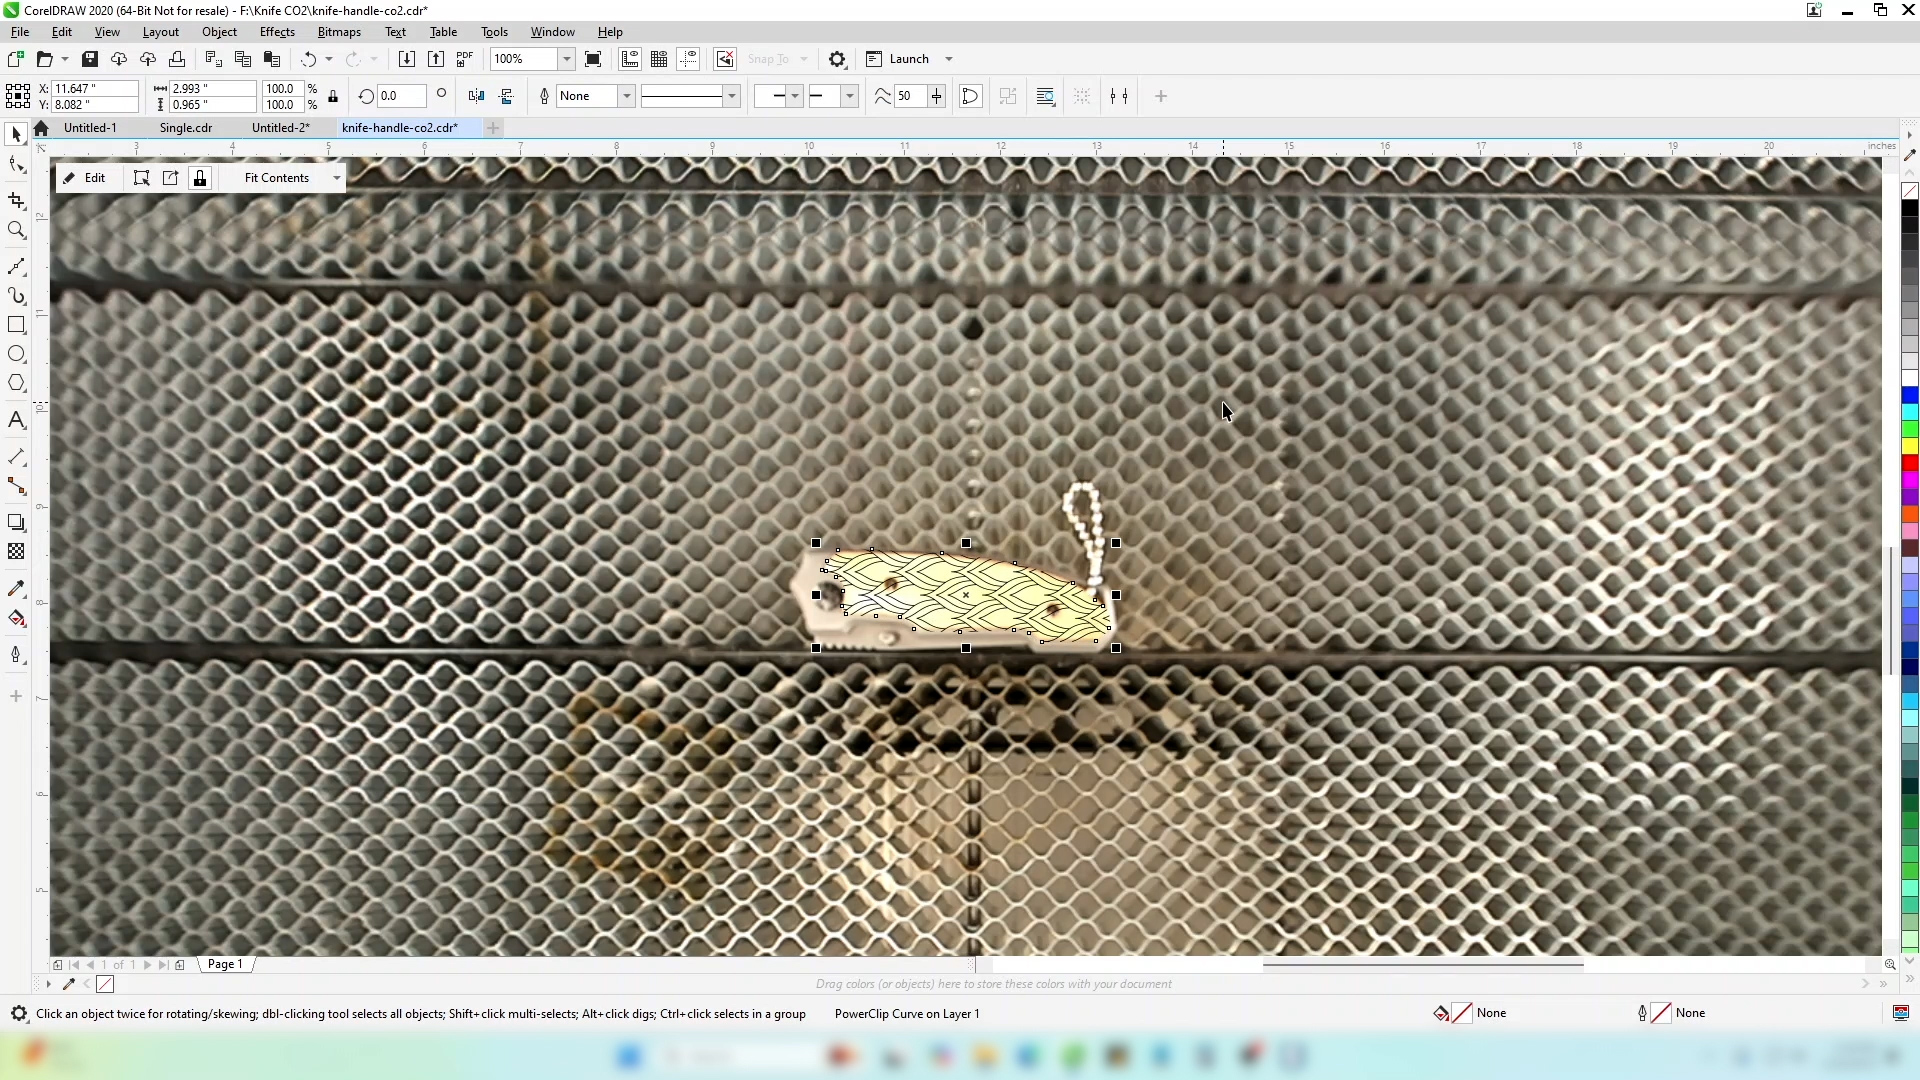Open the outline width None dropdown
The image size is (1920, 1080).
627,96
